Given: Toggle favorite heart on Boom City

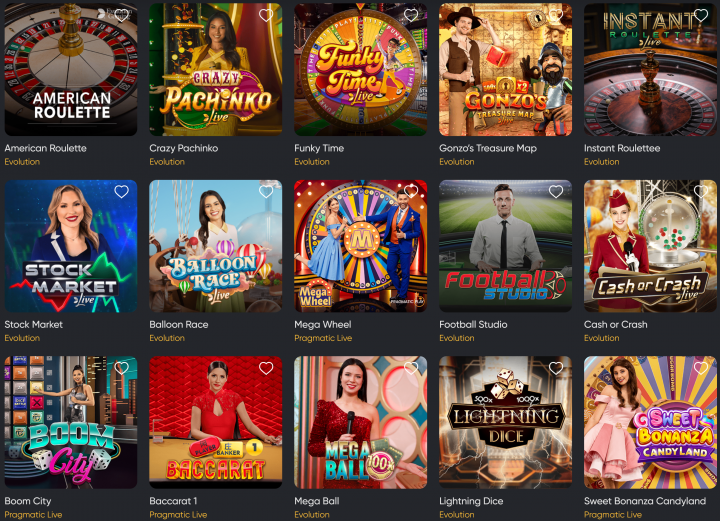Looking at the screenshot, I should click(x=121, y=368).
